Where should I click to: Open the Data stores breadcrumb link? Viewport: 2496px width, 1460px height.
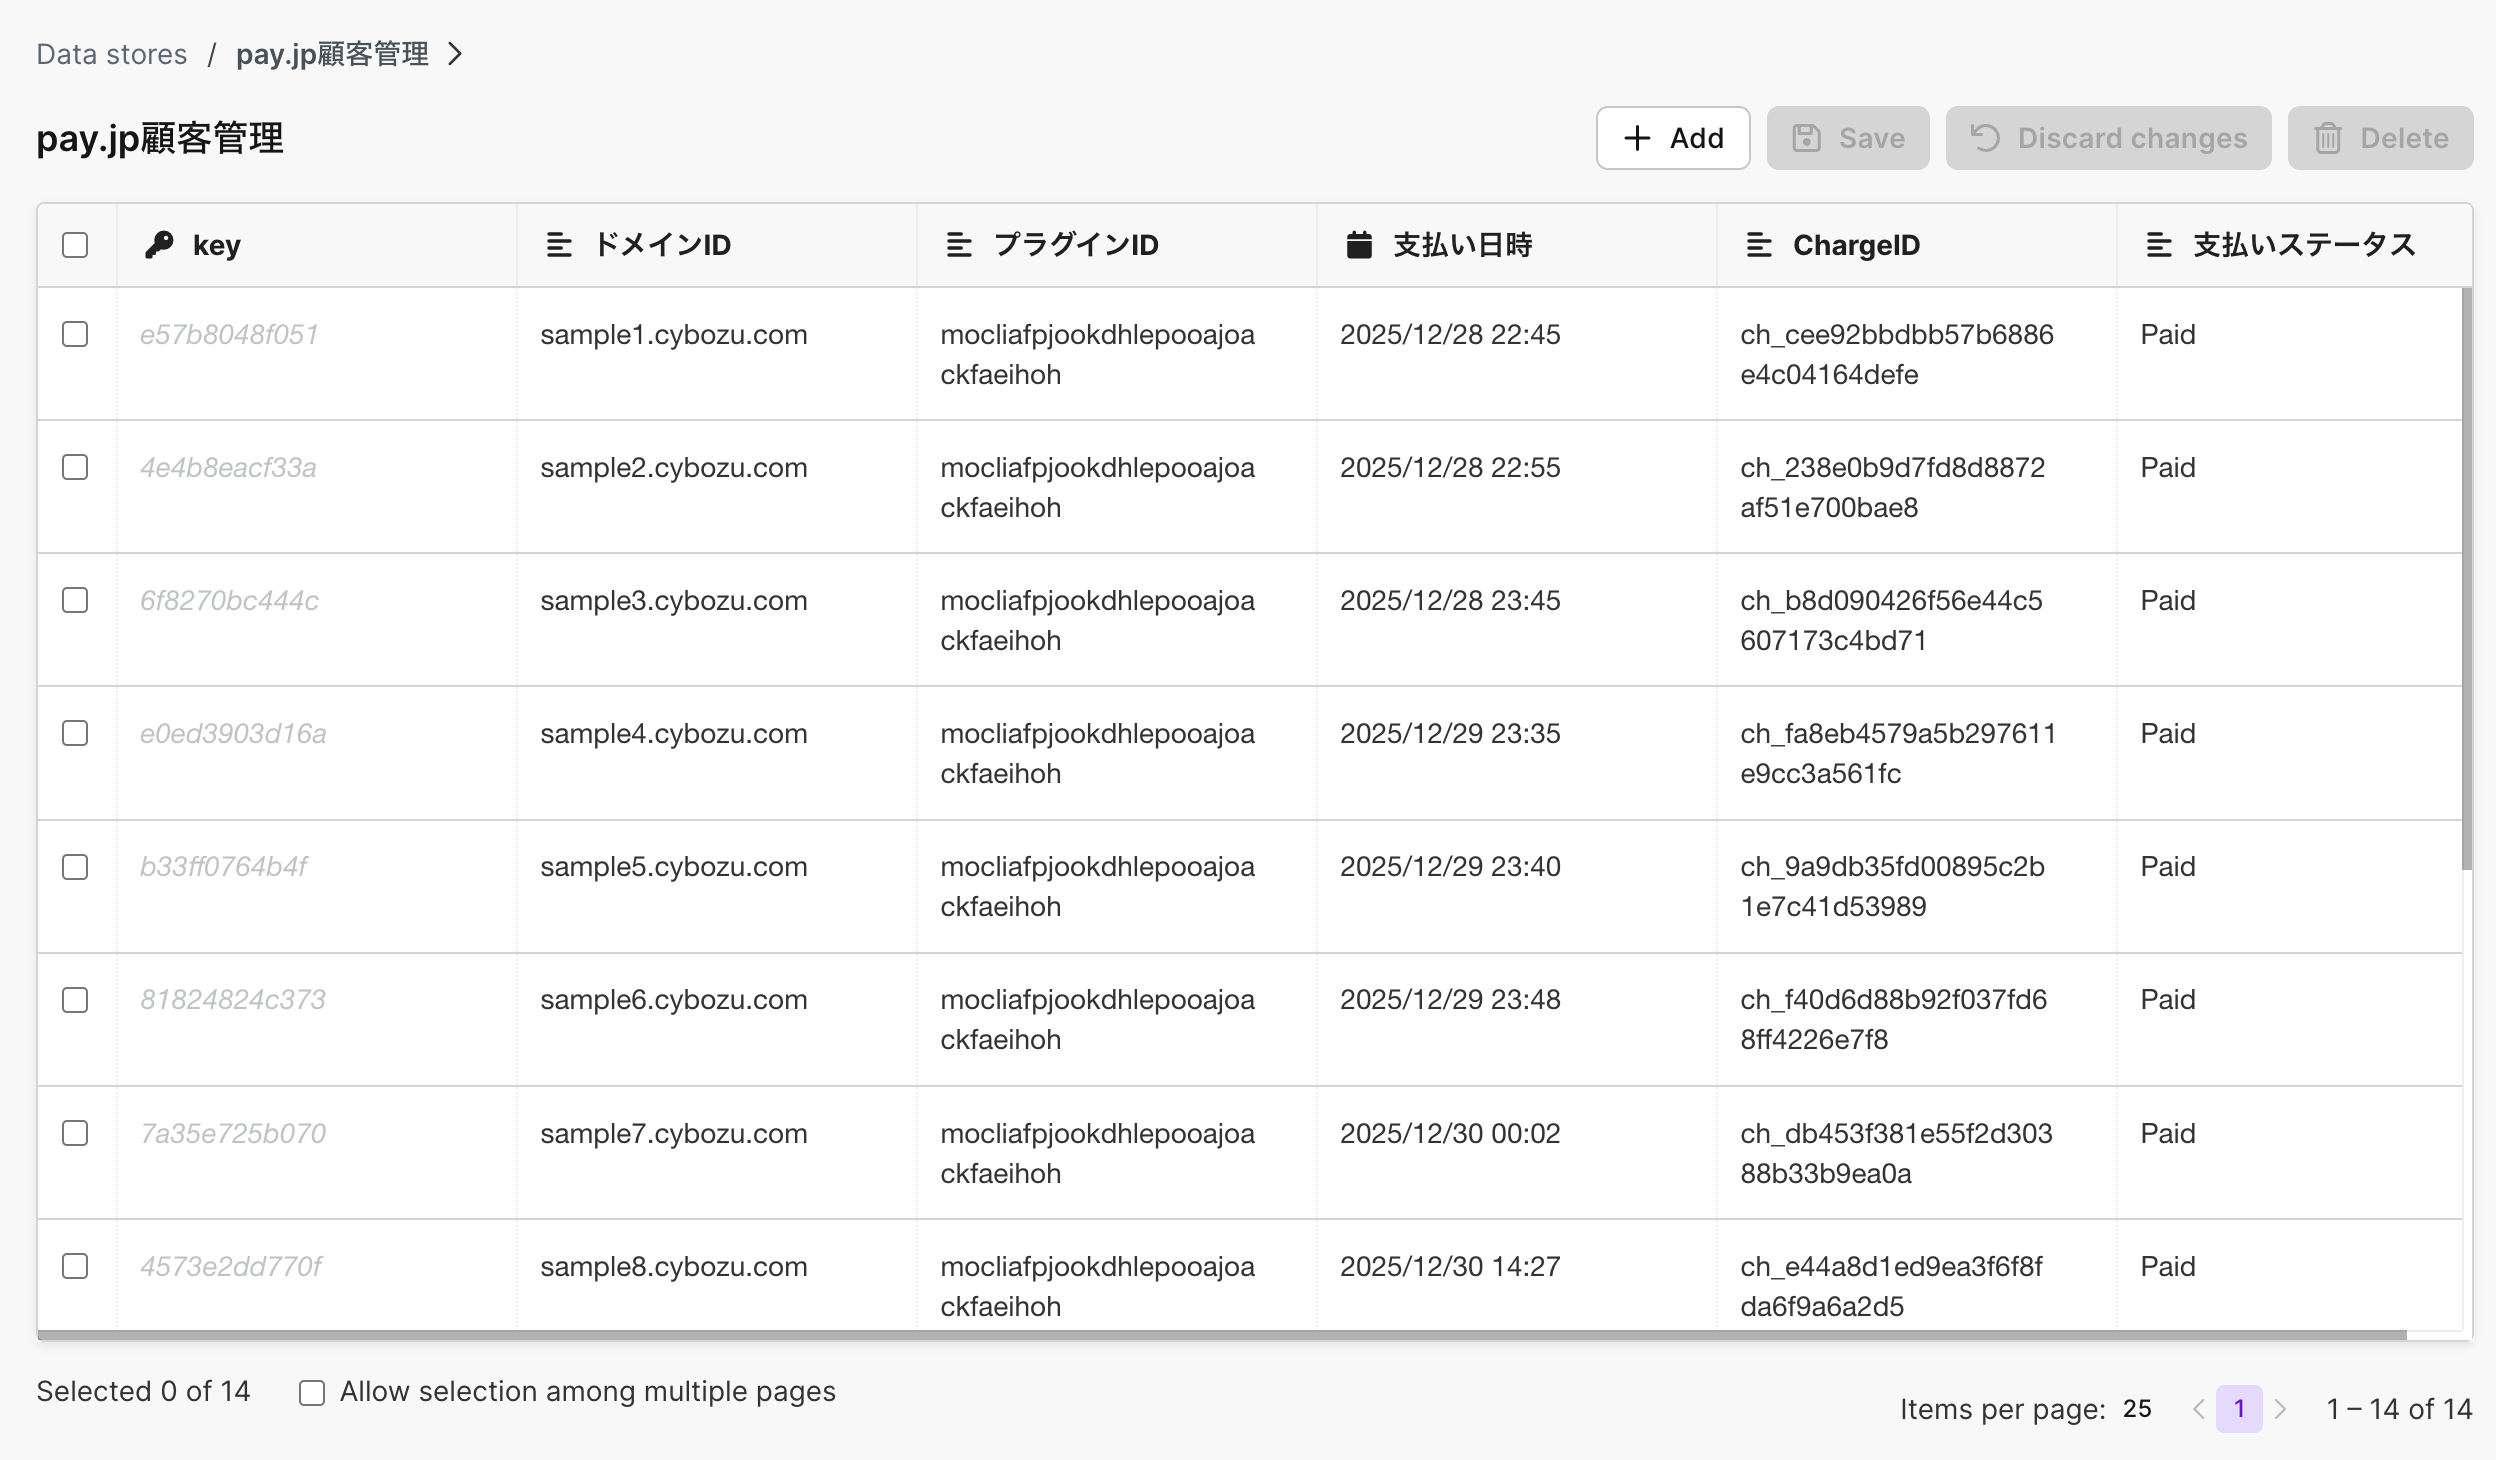pos(111,53)
